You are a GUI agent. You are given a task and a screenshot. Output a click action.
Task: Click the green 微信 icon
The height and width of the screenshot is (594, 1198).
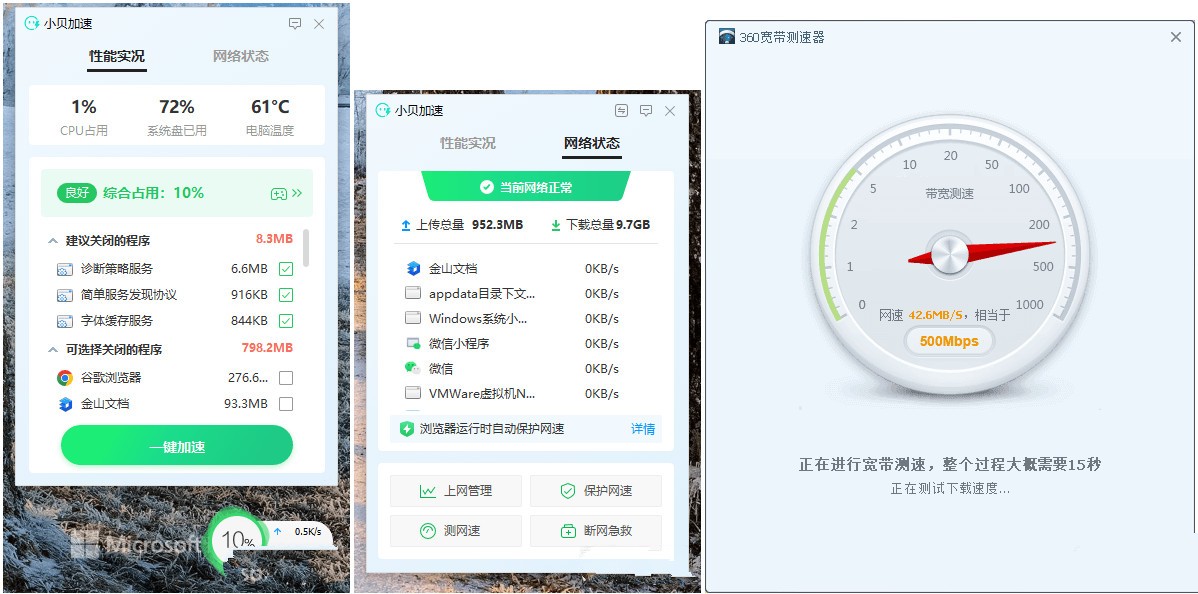pyautogui.click(x=413, y=368)
